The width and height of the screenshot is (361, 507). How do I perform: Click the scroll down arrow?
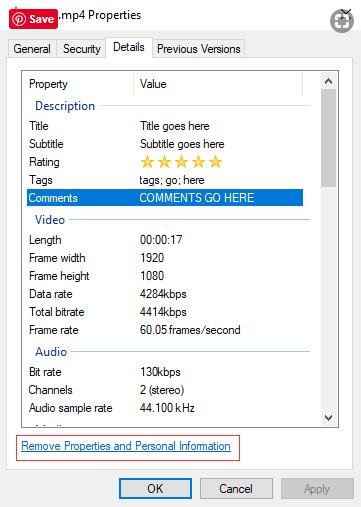pos(328,417)
